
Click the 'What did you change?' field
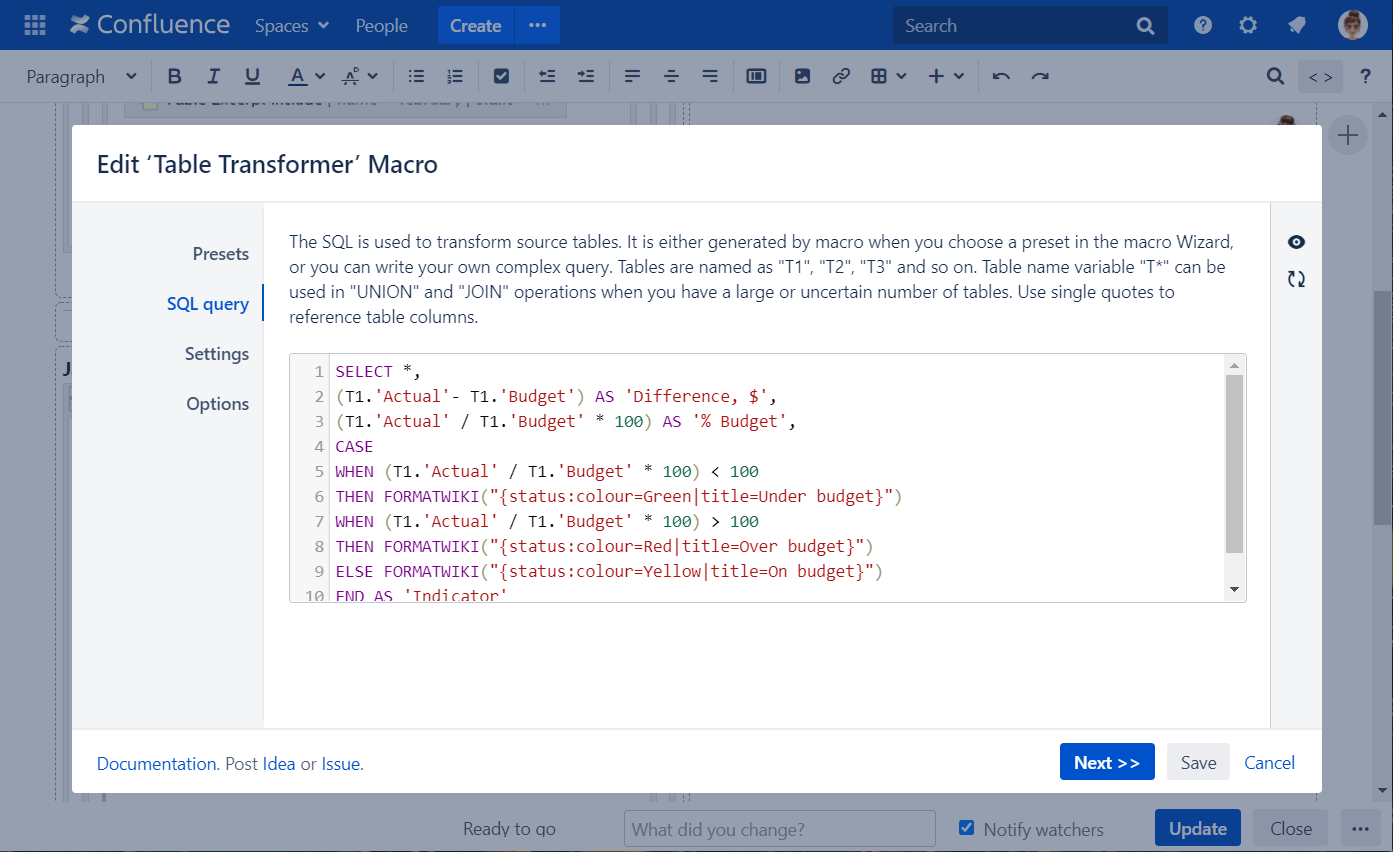[x=779, y=829]
